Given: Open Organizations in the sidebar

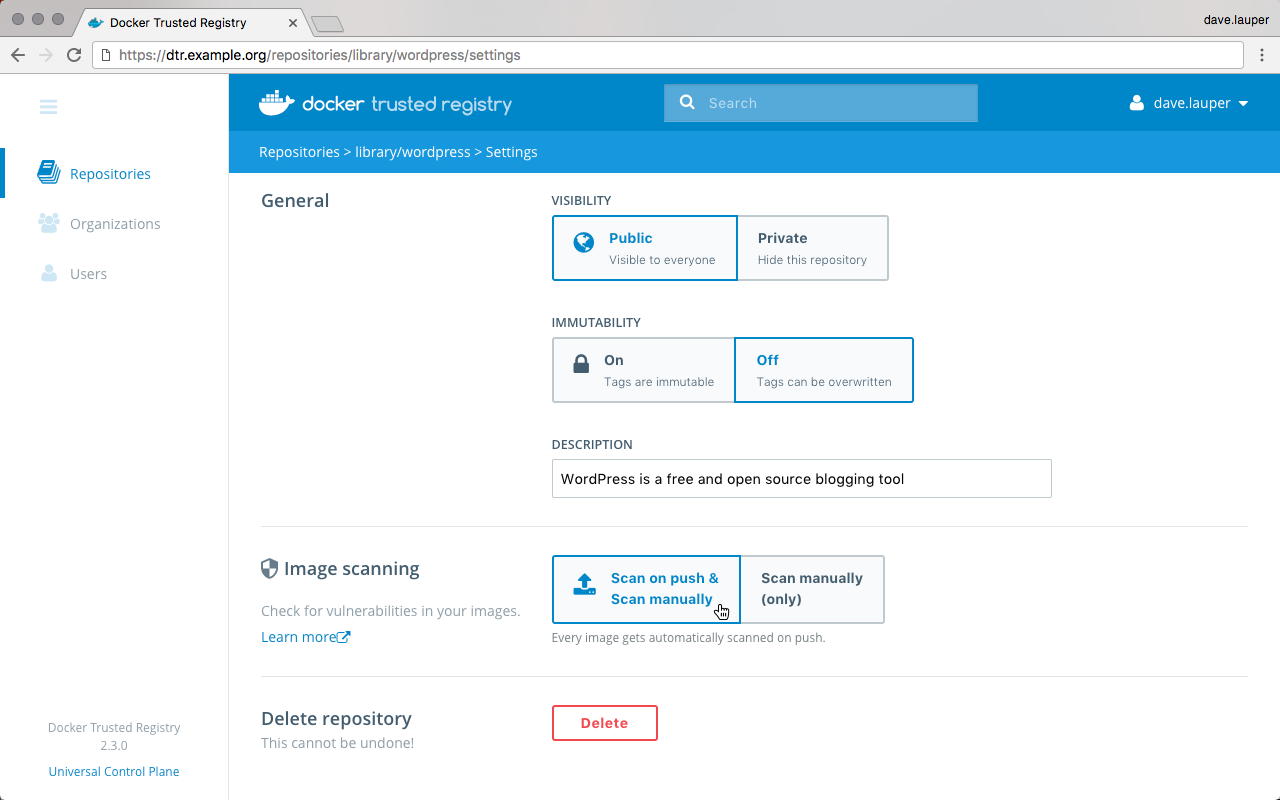Looking at the screenshot, I should 114,224.
